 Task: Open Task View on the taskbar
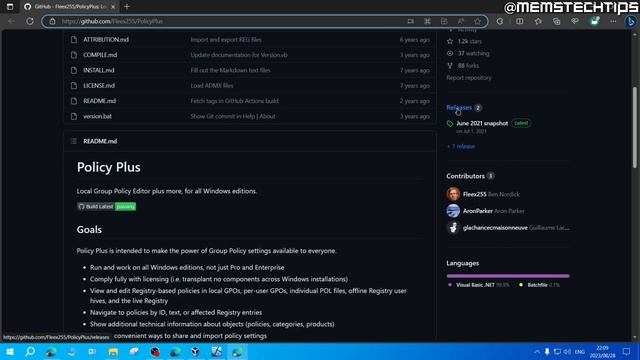point(92,351)
